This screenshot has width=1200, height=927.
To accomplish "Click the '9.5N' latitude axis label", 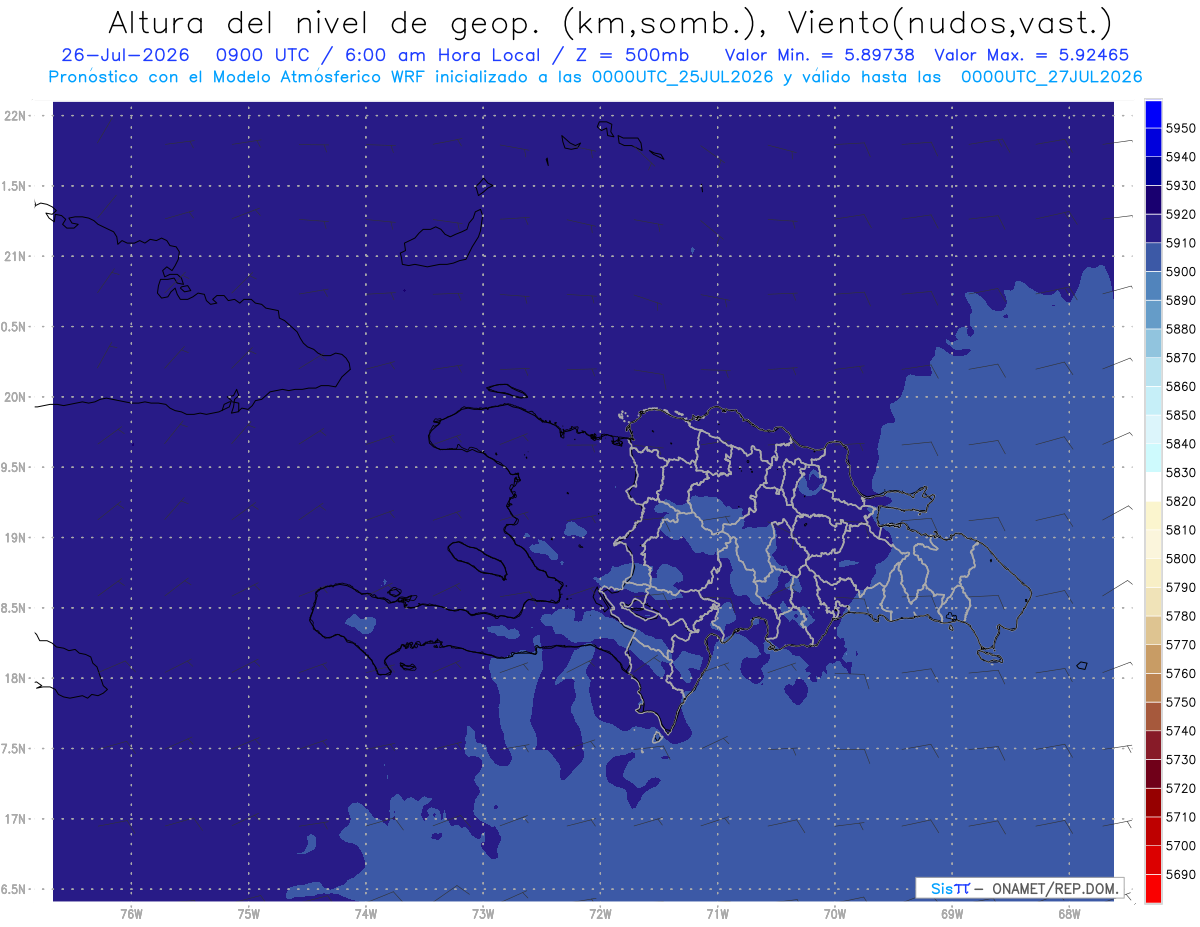I will click(14, 467).
